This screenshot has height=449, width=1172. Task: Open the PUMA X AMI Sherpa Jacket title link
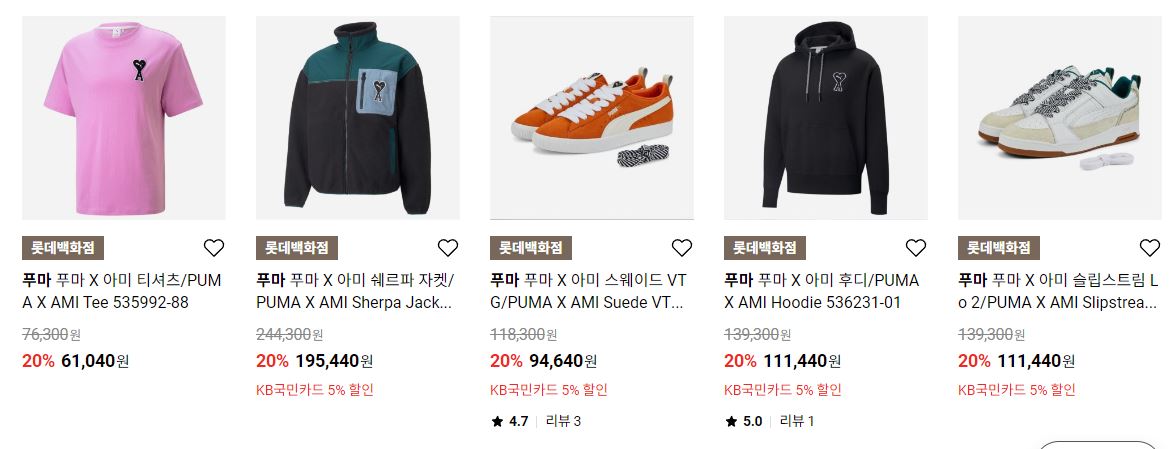(x=356, y=291)
